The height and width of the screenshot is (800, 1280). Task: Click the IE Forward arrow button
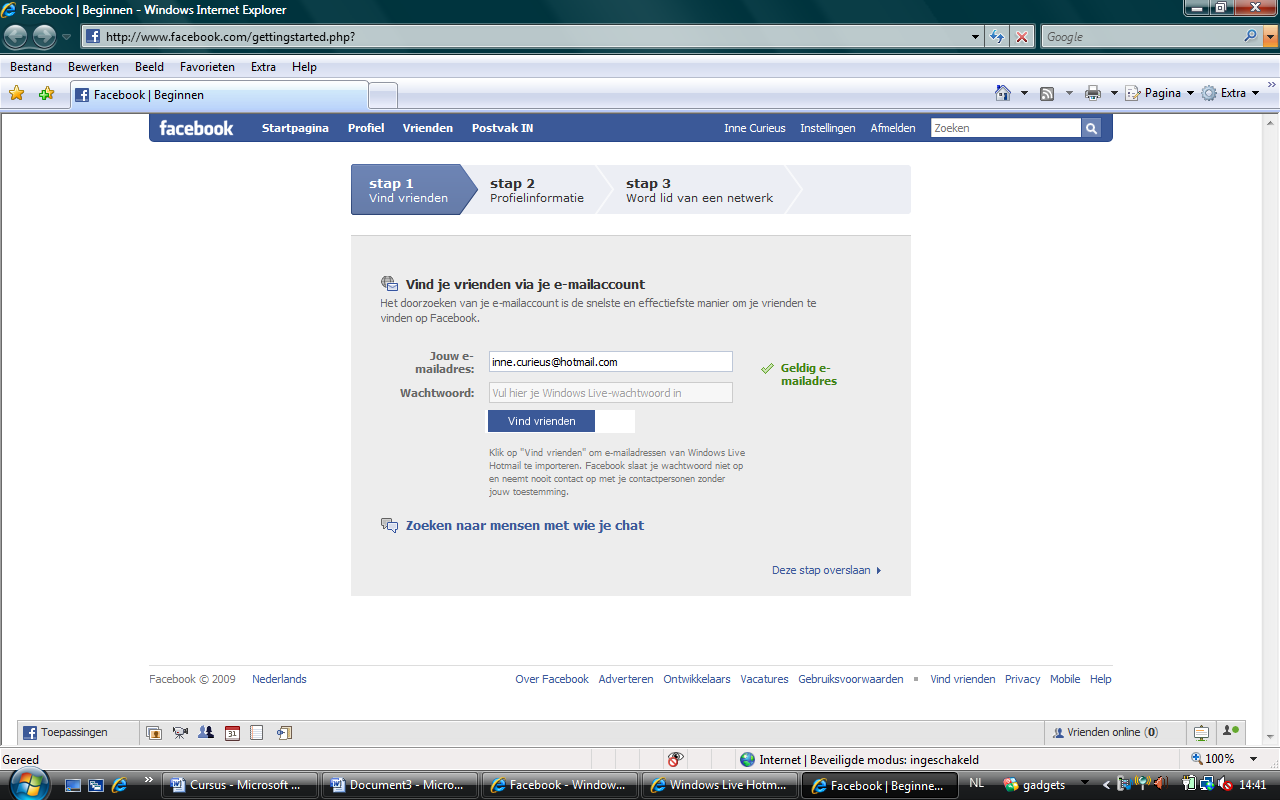[44, 37]
